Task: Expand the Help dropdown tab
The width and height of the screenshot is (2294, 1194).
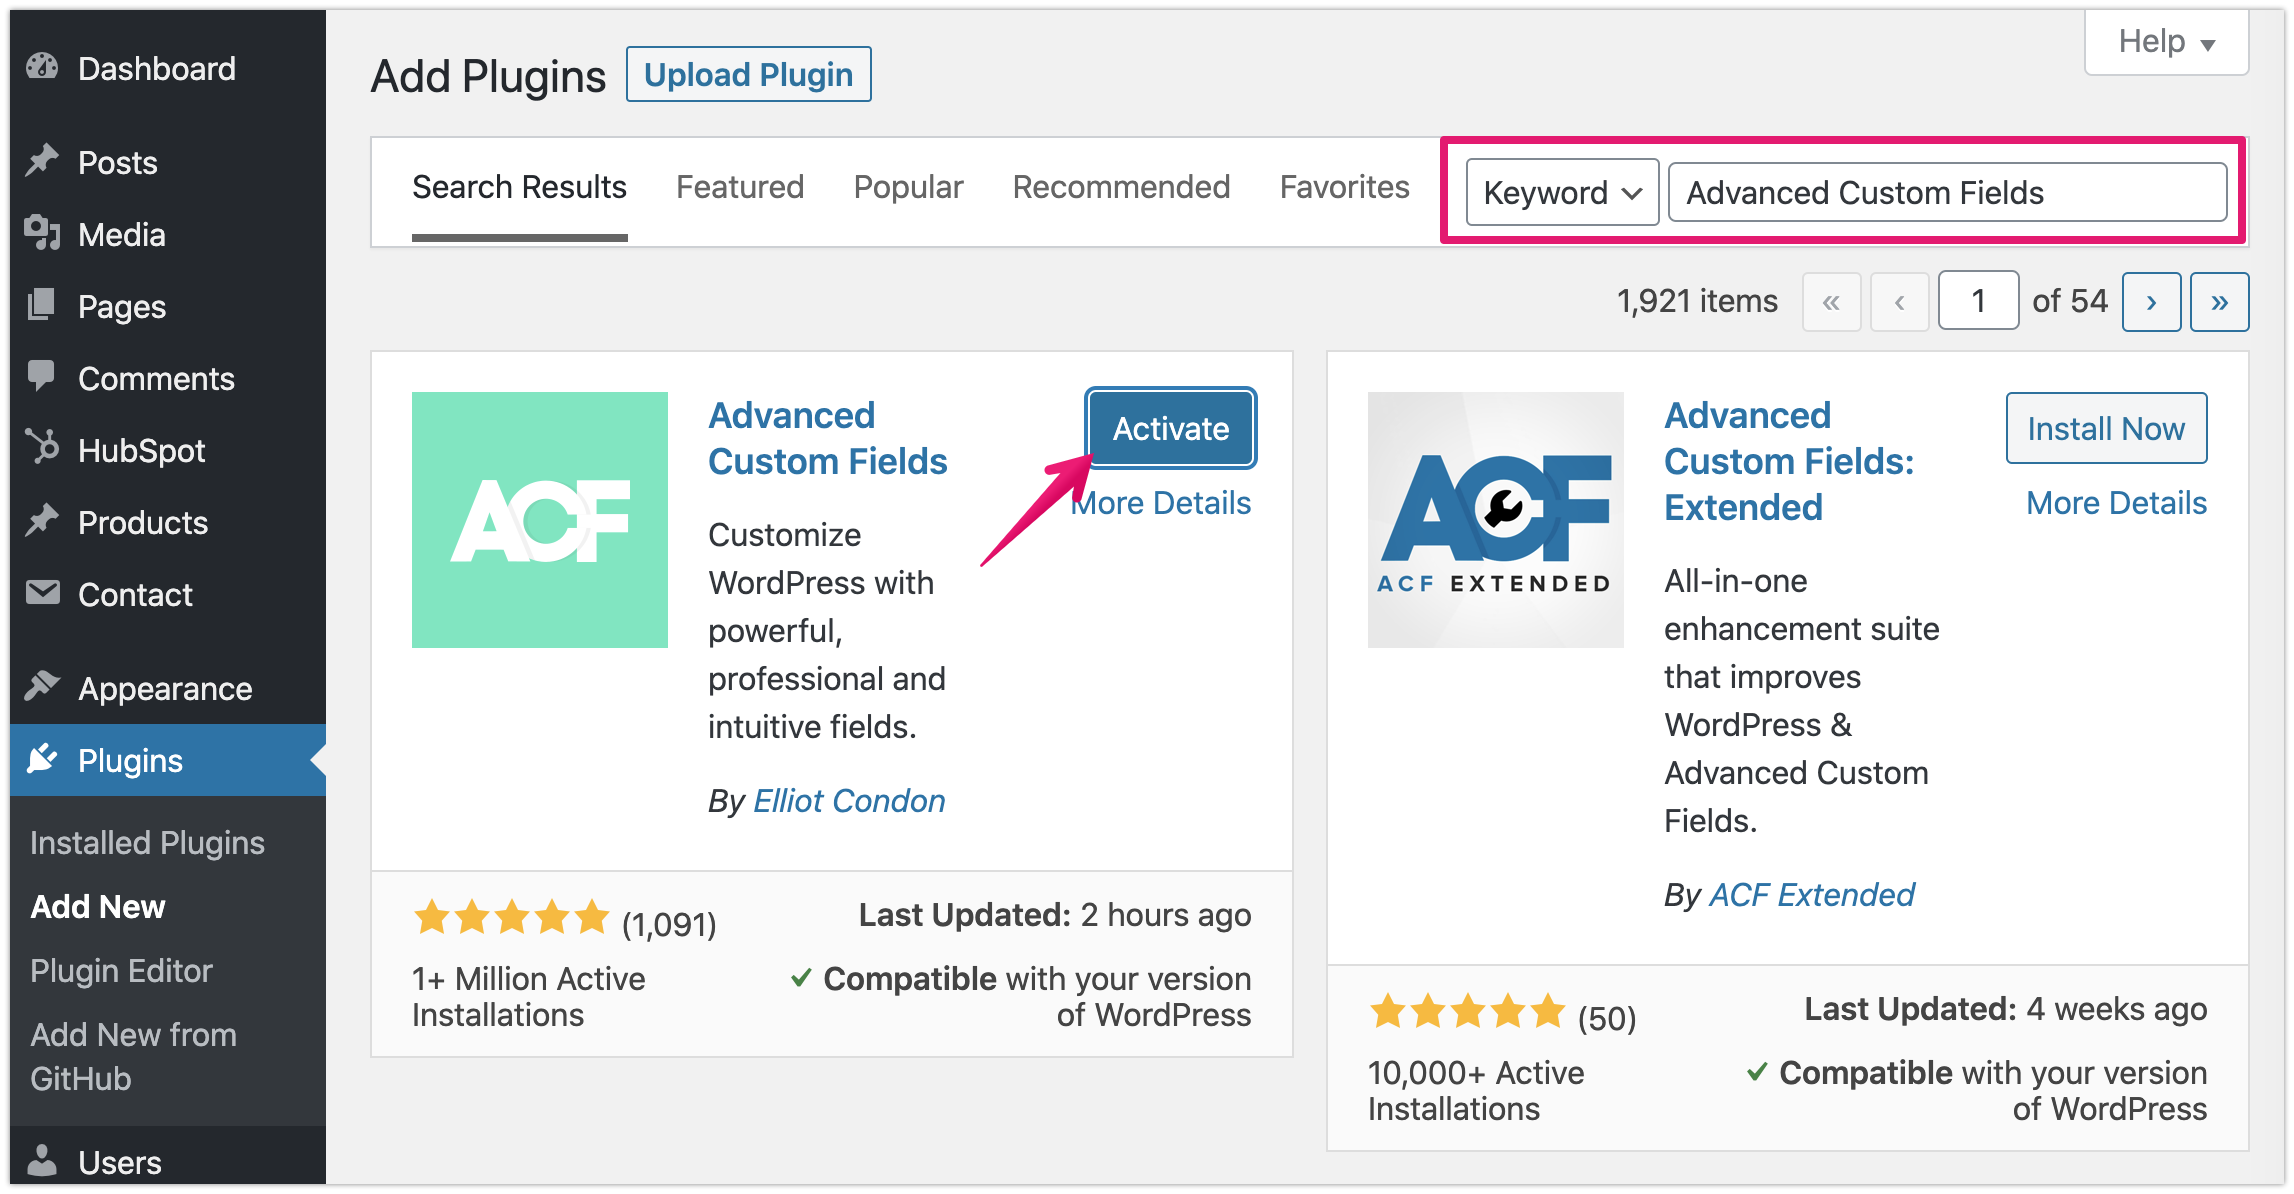Action: point(2167,42)
